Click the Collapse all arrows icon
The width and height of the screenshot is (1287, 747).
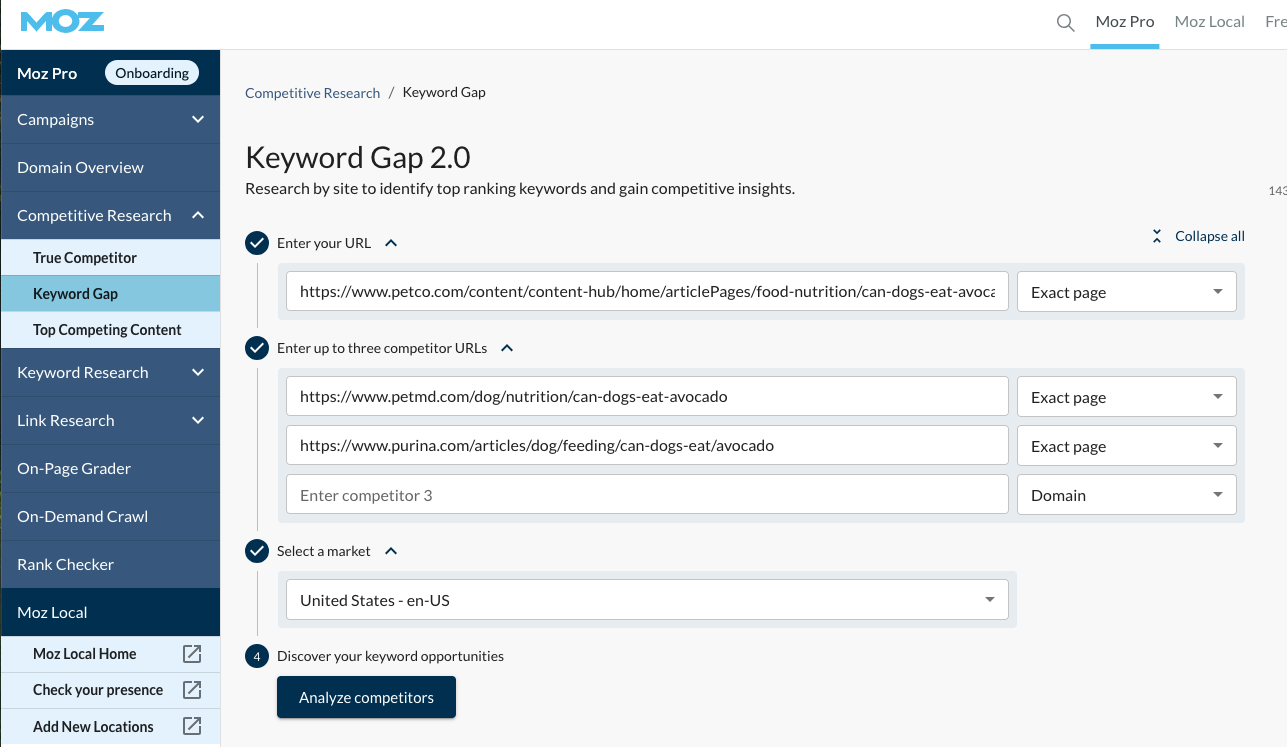pyautogui.click(x=1157, y=236)
